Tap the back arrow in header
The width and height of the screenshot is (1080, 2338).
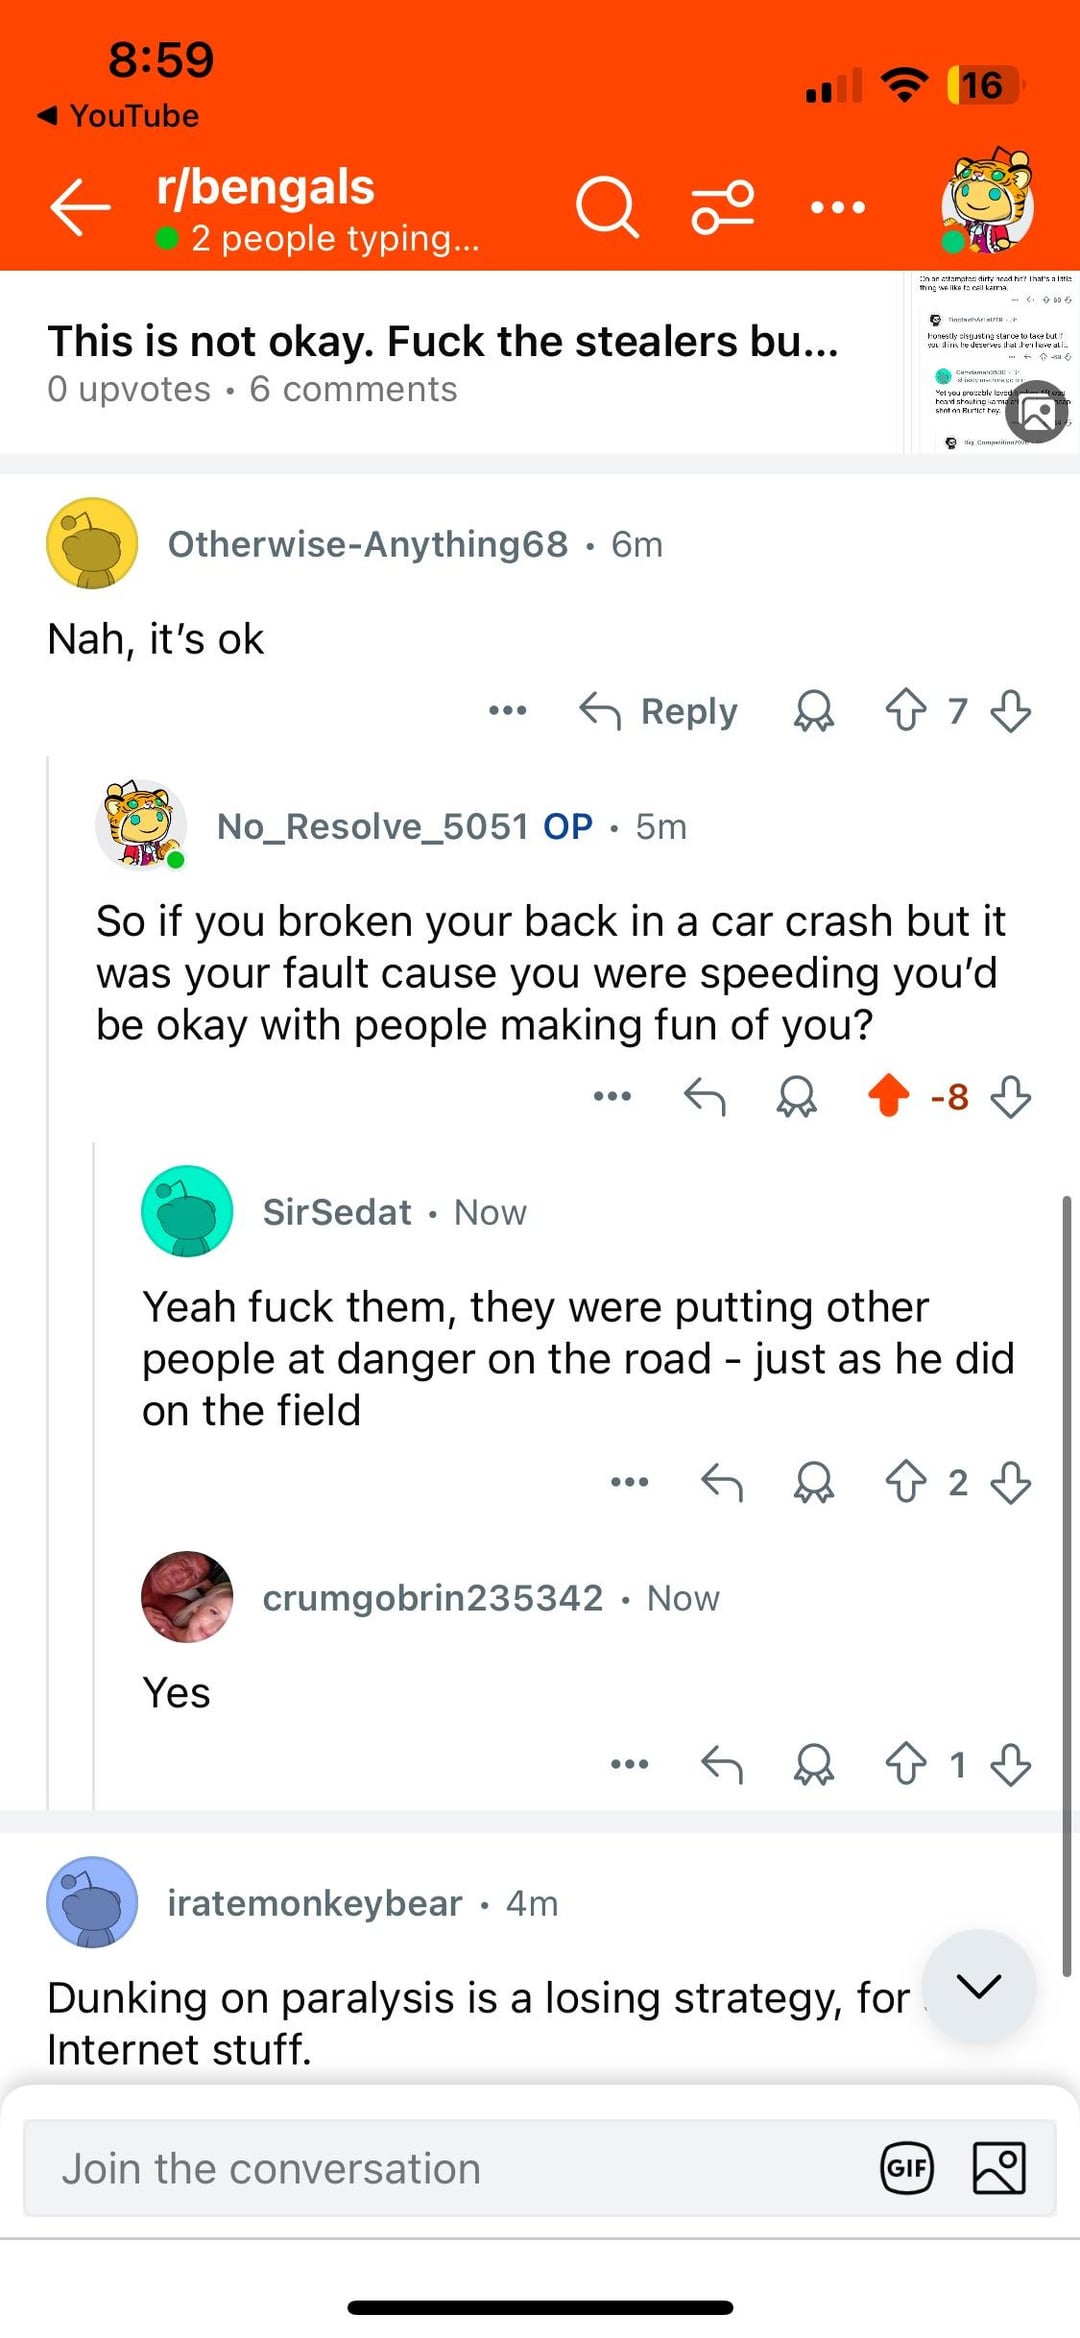pyautogui.click(x=80, y=208)
